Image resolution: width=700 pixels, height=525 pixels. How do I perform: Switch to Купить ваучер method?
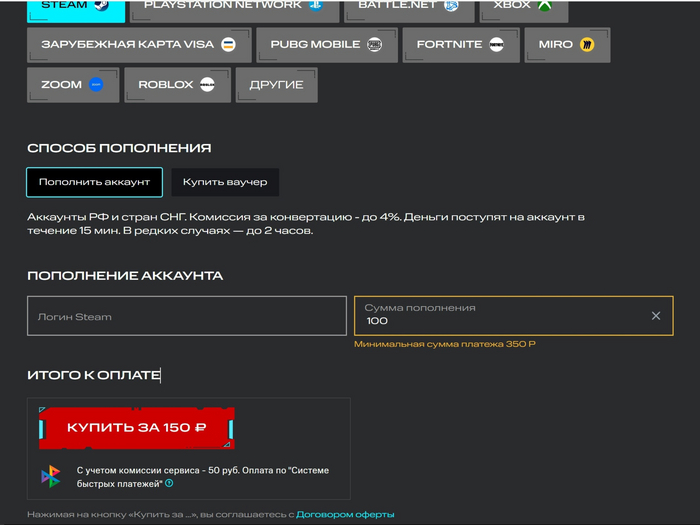(x=225, y=182)
